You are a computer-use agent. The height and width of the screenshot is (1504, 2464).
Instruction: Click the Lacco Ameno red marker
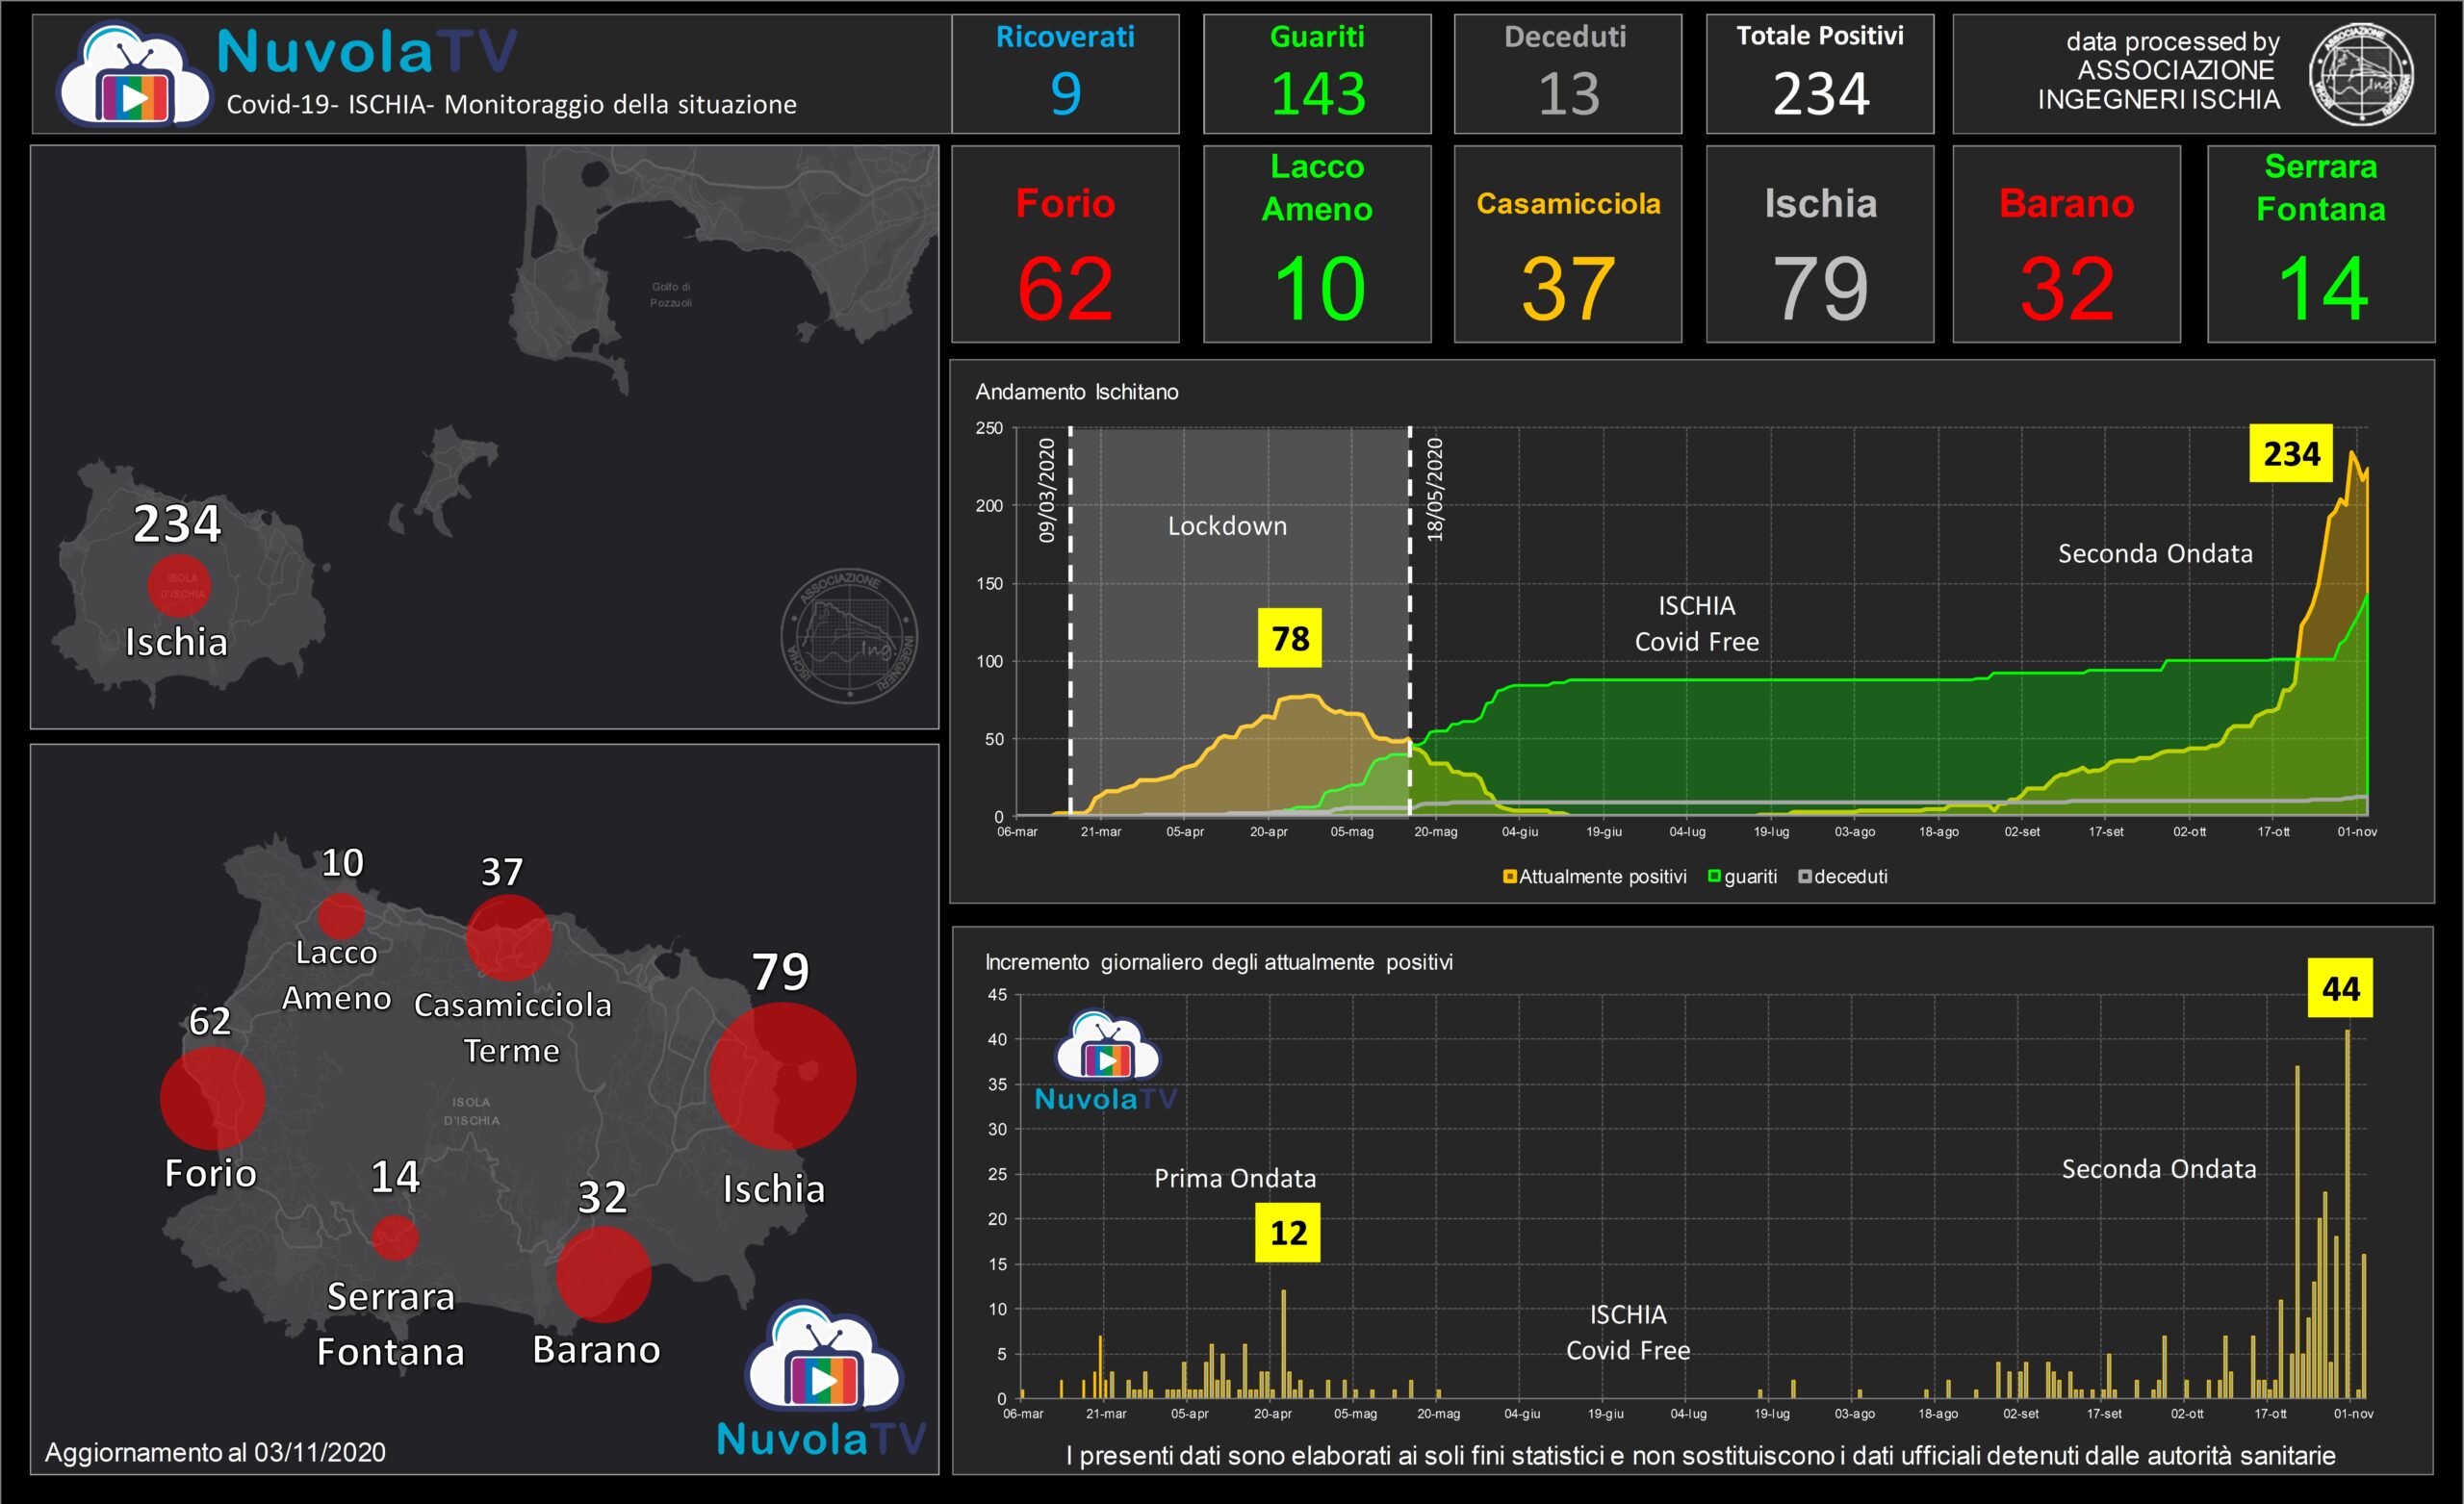click(x=341, y=915)
